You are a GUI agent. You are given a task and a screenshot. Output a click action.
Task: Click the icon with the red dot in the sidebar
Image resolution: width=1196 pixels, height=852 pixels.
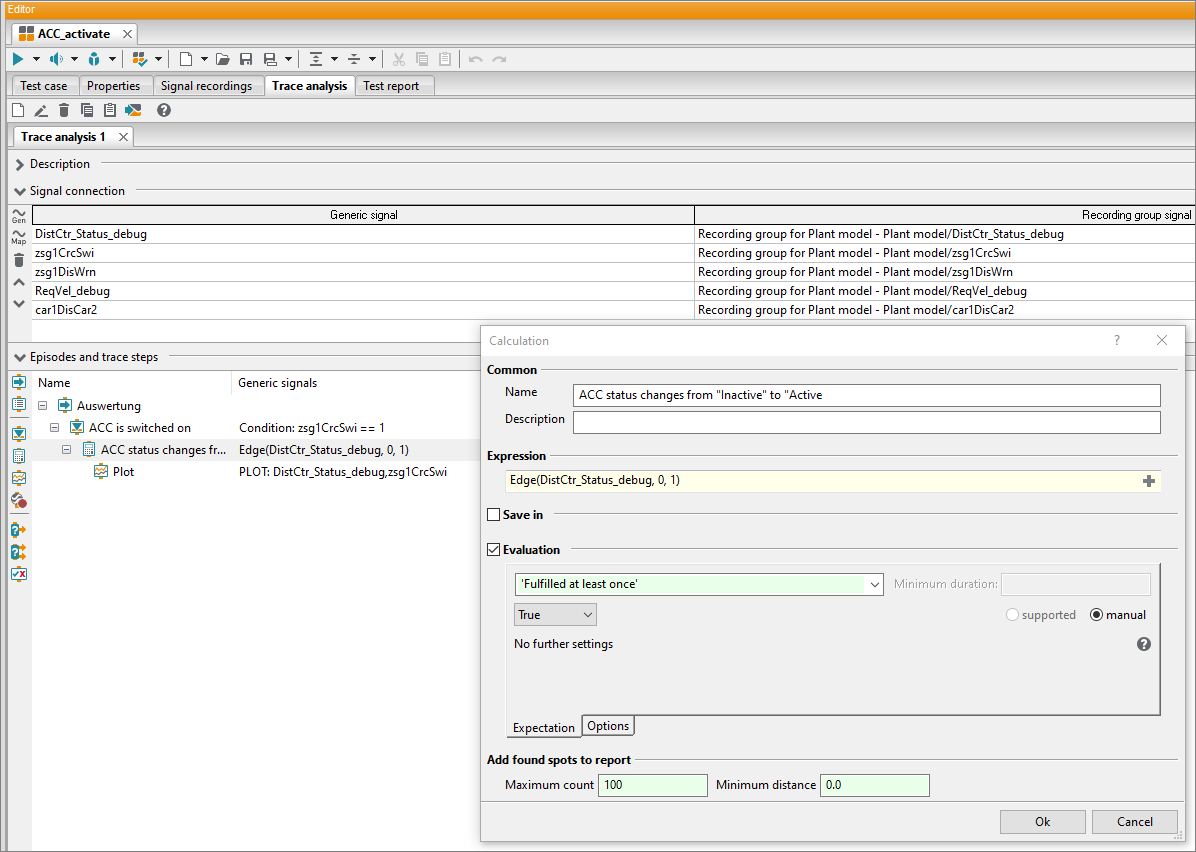point(19,500)
